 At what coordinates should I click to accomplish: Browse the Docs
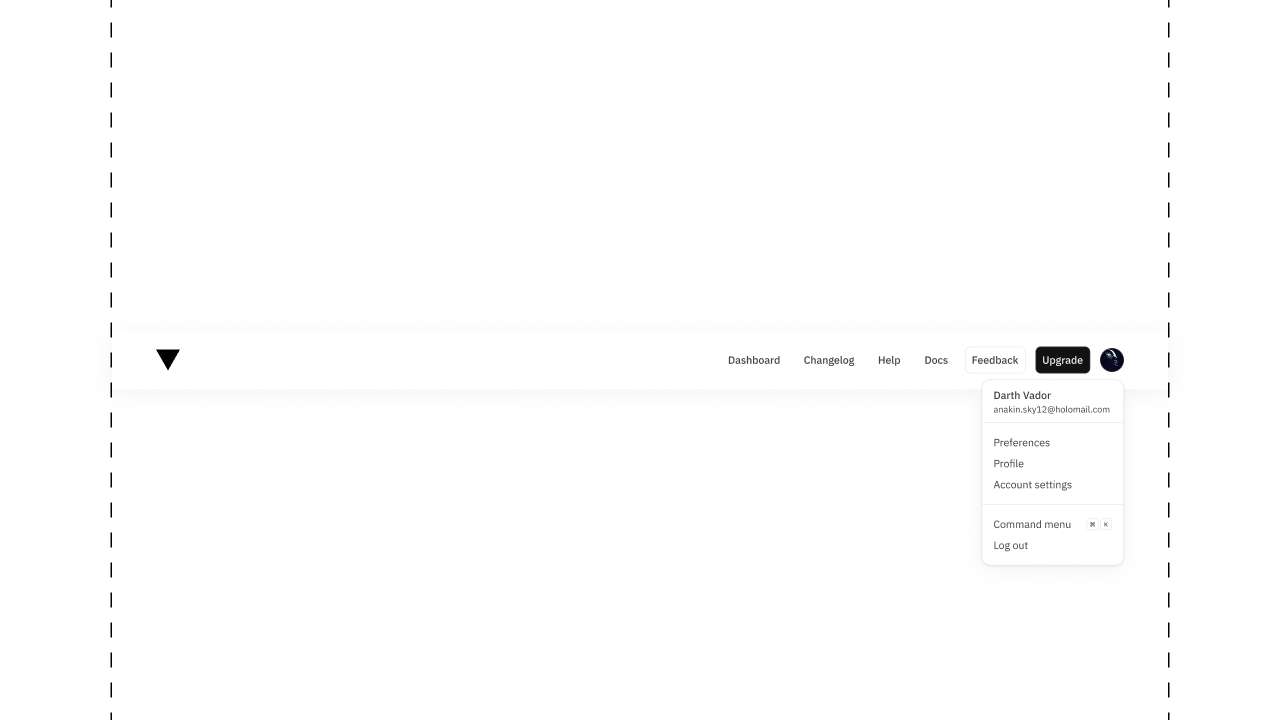tap(936, 360)
